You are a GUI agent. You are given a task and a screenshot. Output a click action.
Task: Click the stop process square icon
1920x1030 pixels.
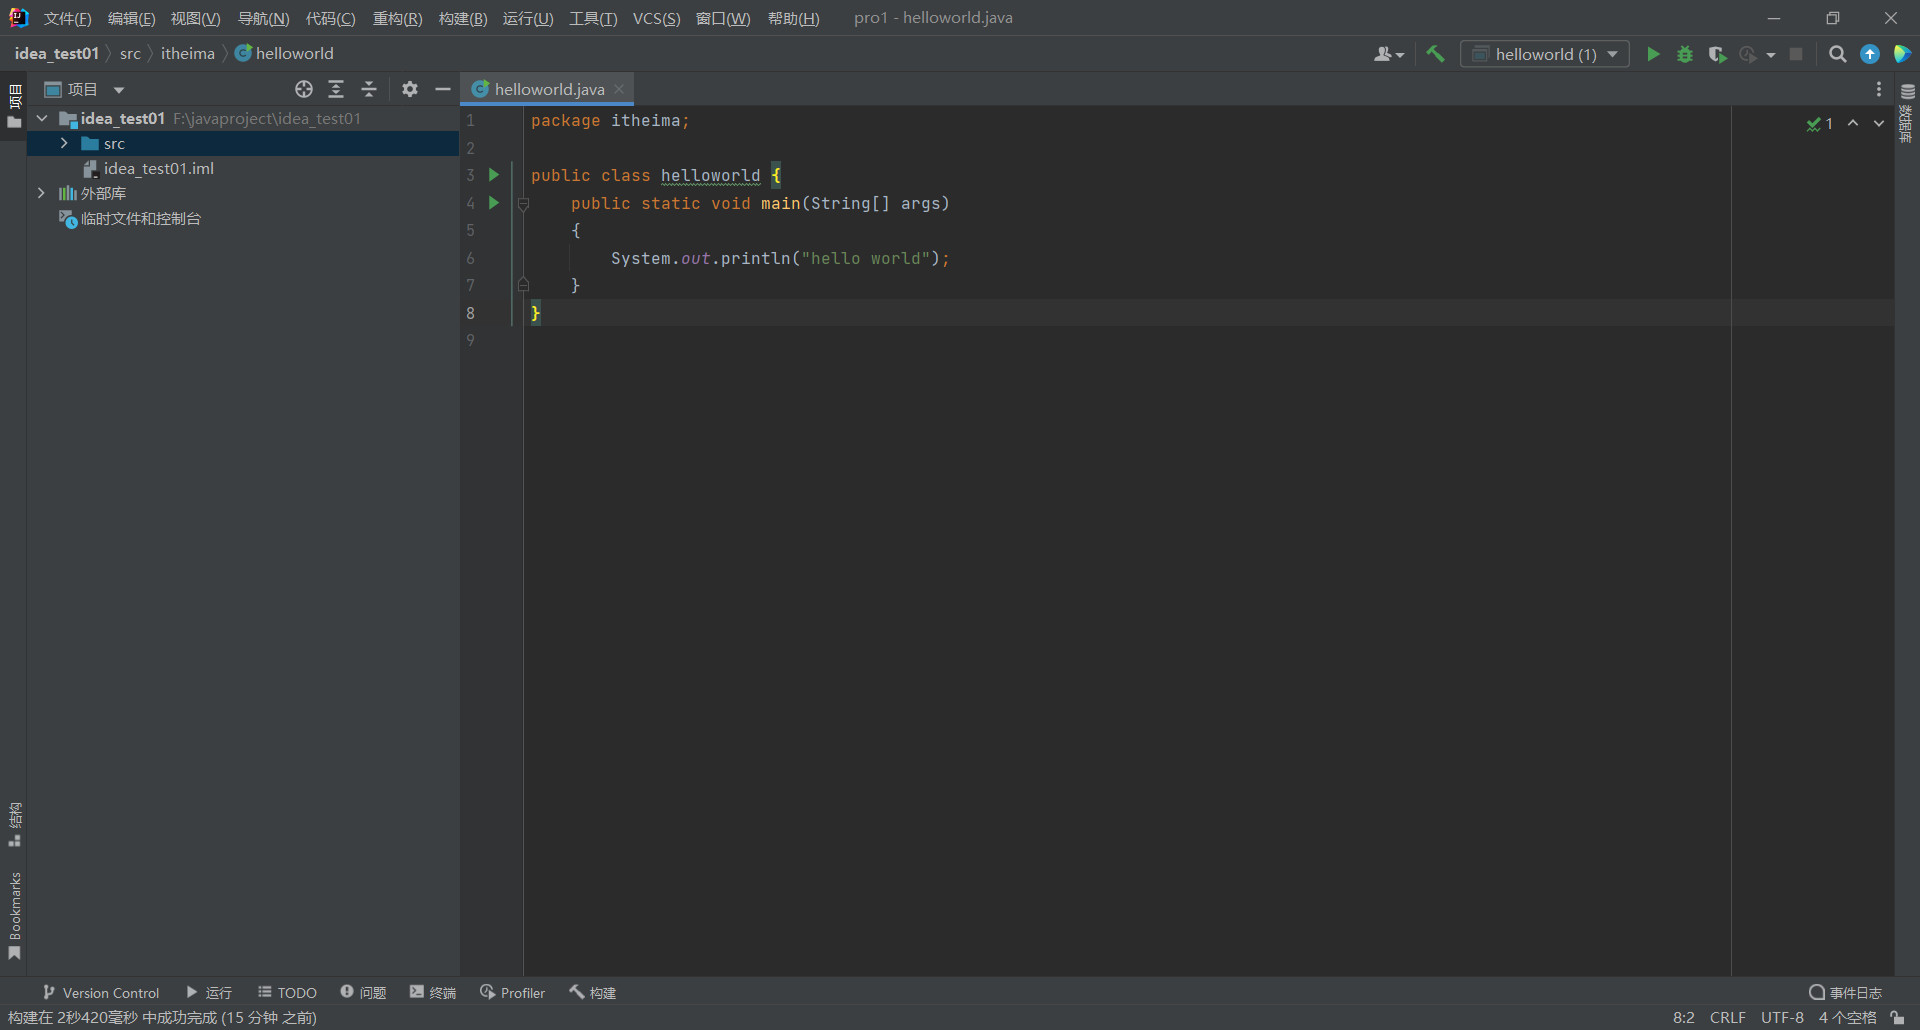pos(1796,54)
